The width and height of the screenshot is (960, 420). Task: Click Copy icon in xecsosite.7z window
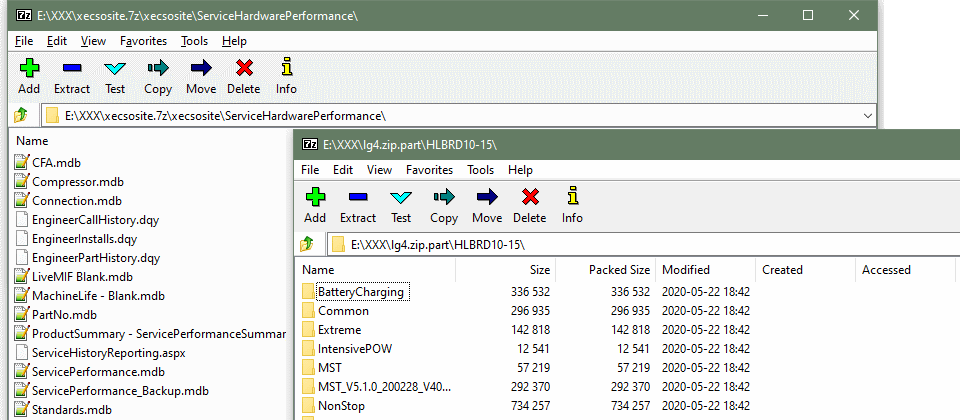coord(158,67)
